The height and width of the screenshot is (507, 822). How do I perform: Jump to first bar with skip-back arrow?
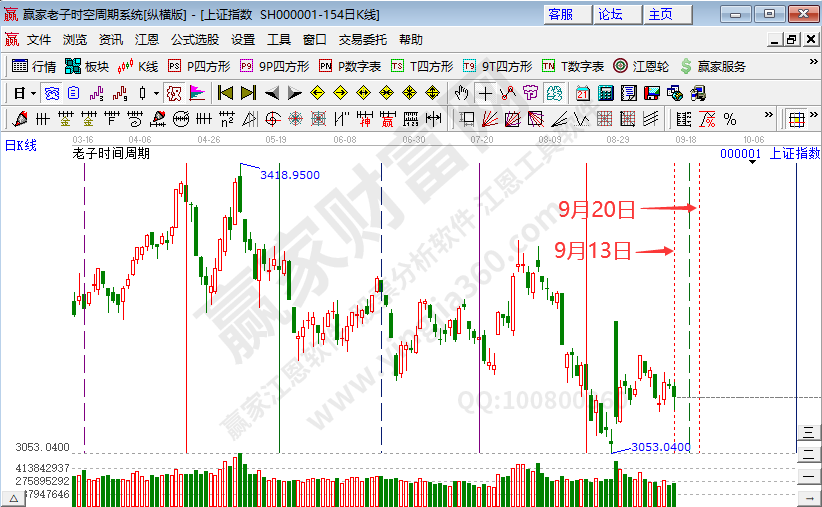(225, 93)
